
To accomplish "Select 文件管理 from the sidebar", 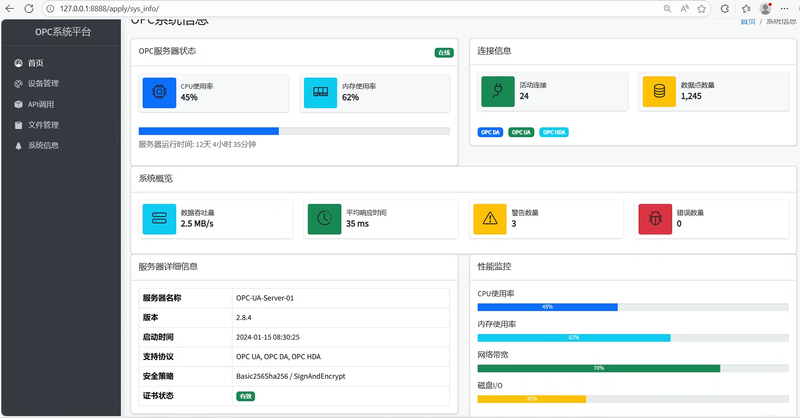I will point(43,125).
